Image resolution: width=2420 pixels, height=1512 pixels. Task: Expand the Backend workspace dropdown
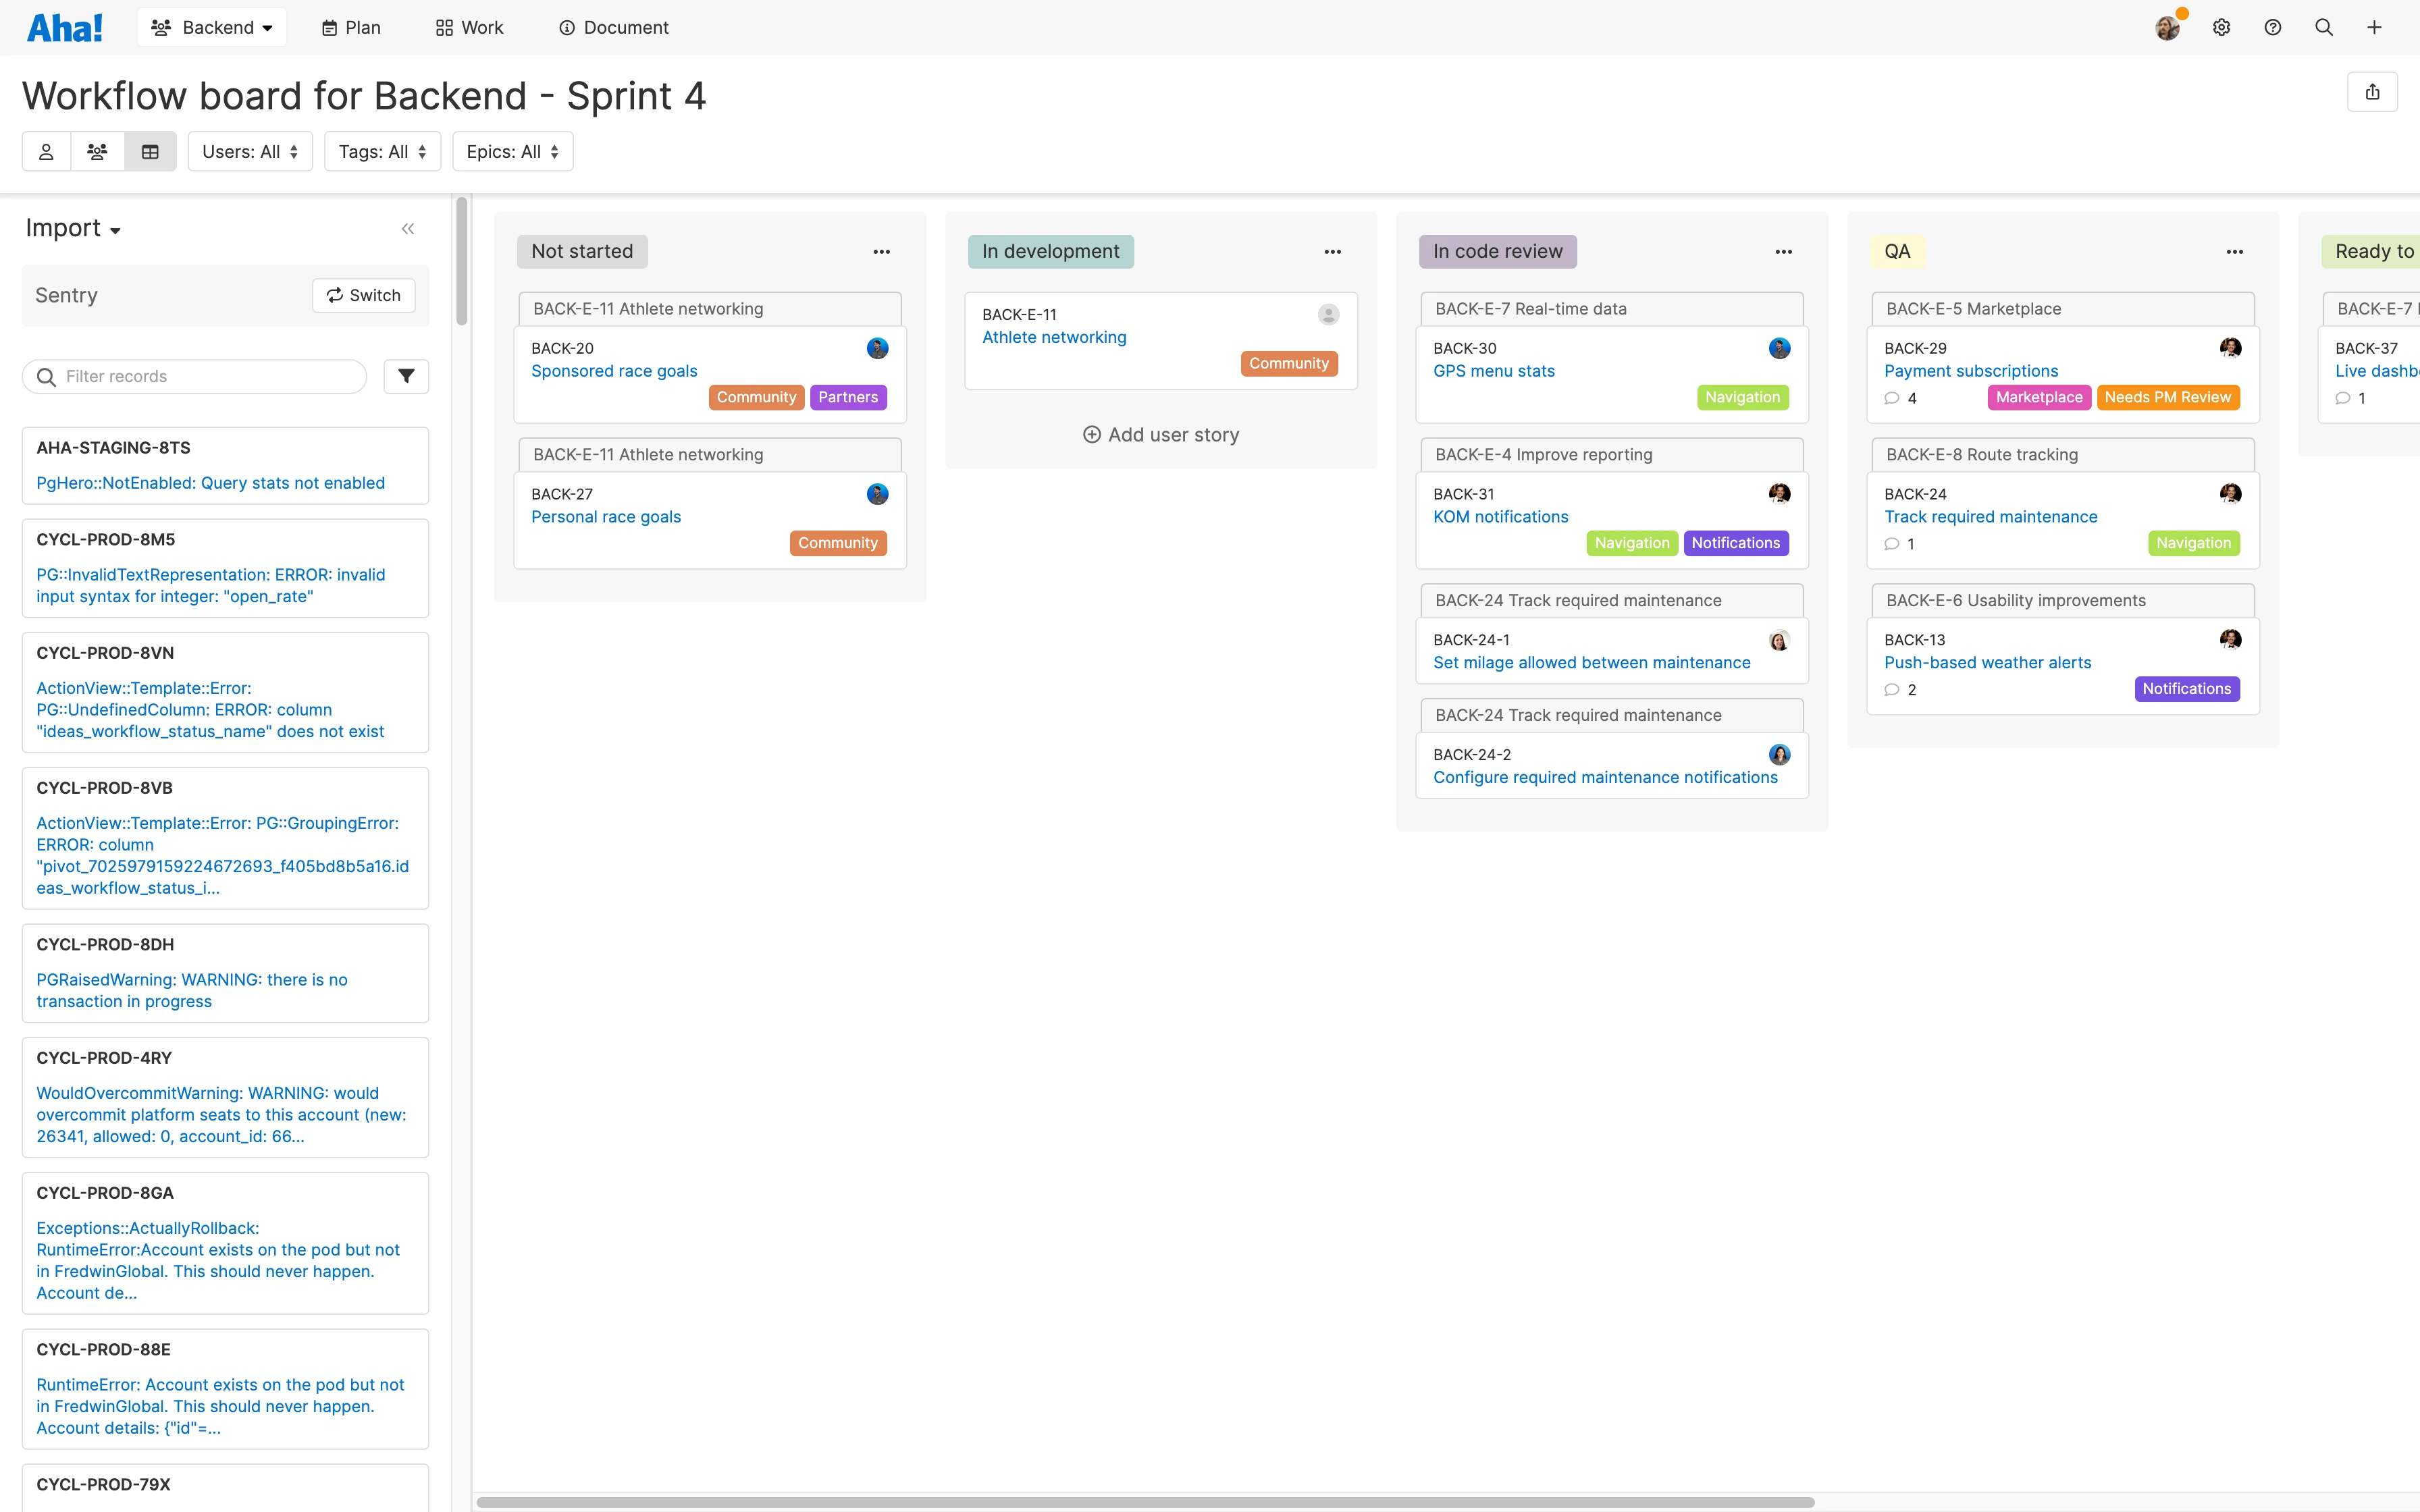[x=212, y=28]
